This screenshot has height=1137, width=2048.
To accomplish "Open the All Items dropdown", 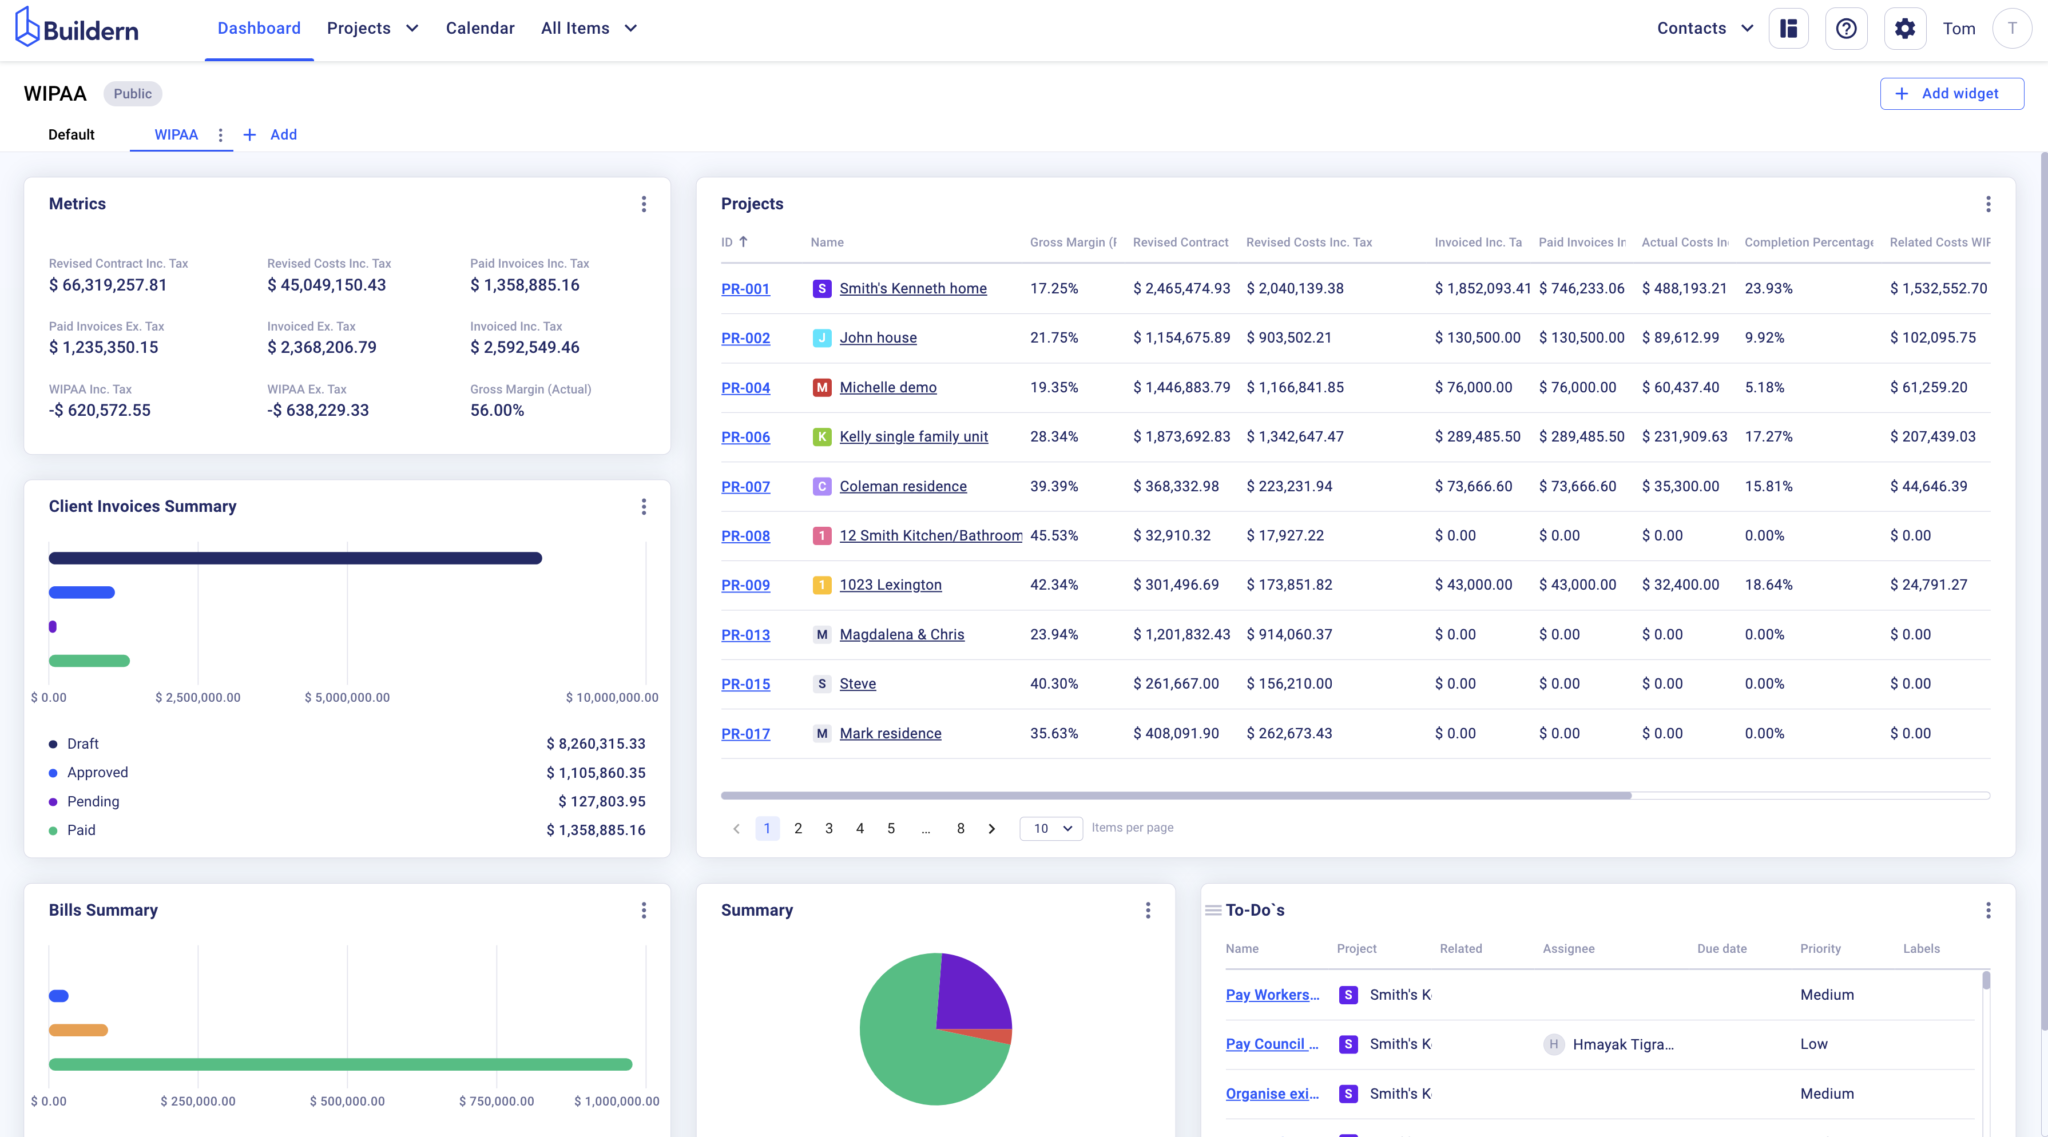I will pos(588,28).
